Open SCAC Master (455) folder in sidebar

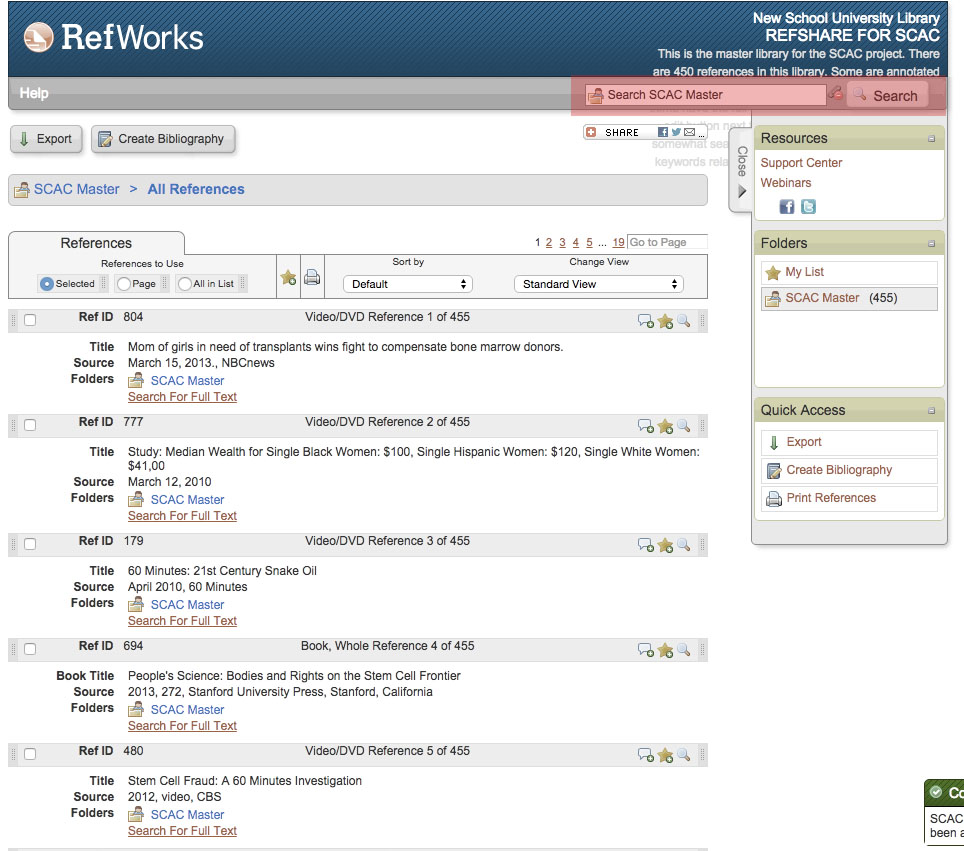pos(849,298)
